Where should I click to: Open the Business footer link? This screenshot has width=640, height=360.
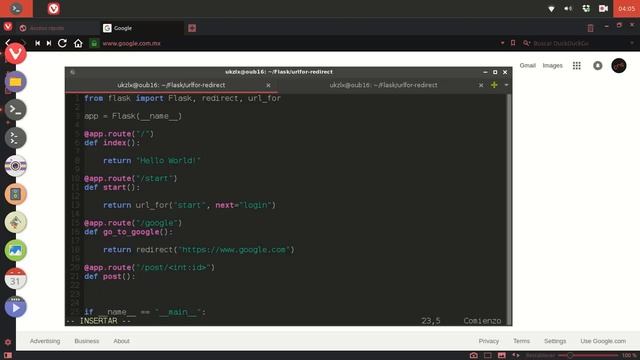87,341
